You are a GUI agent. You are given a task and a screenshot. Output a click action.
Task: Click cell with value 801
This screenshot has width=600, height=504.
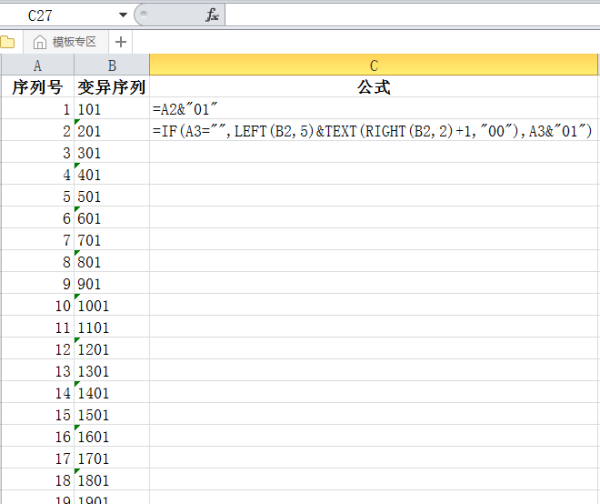[112, 262]
